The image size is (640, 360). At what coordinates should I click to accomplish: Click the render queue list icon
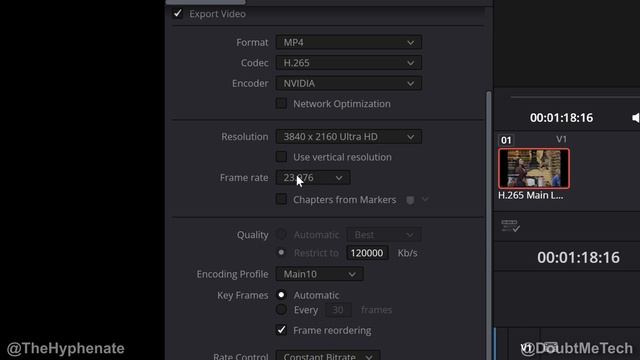coord(510,226)
